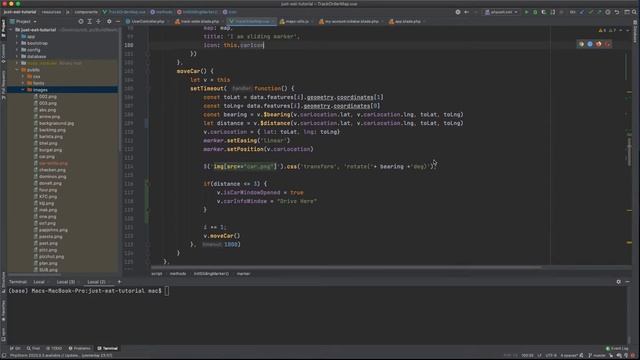640x360 pixels.
Task: Click the green Run button in toolbar
Action: pyautogui.click(x=527, y=12)
